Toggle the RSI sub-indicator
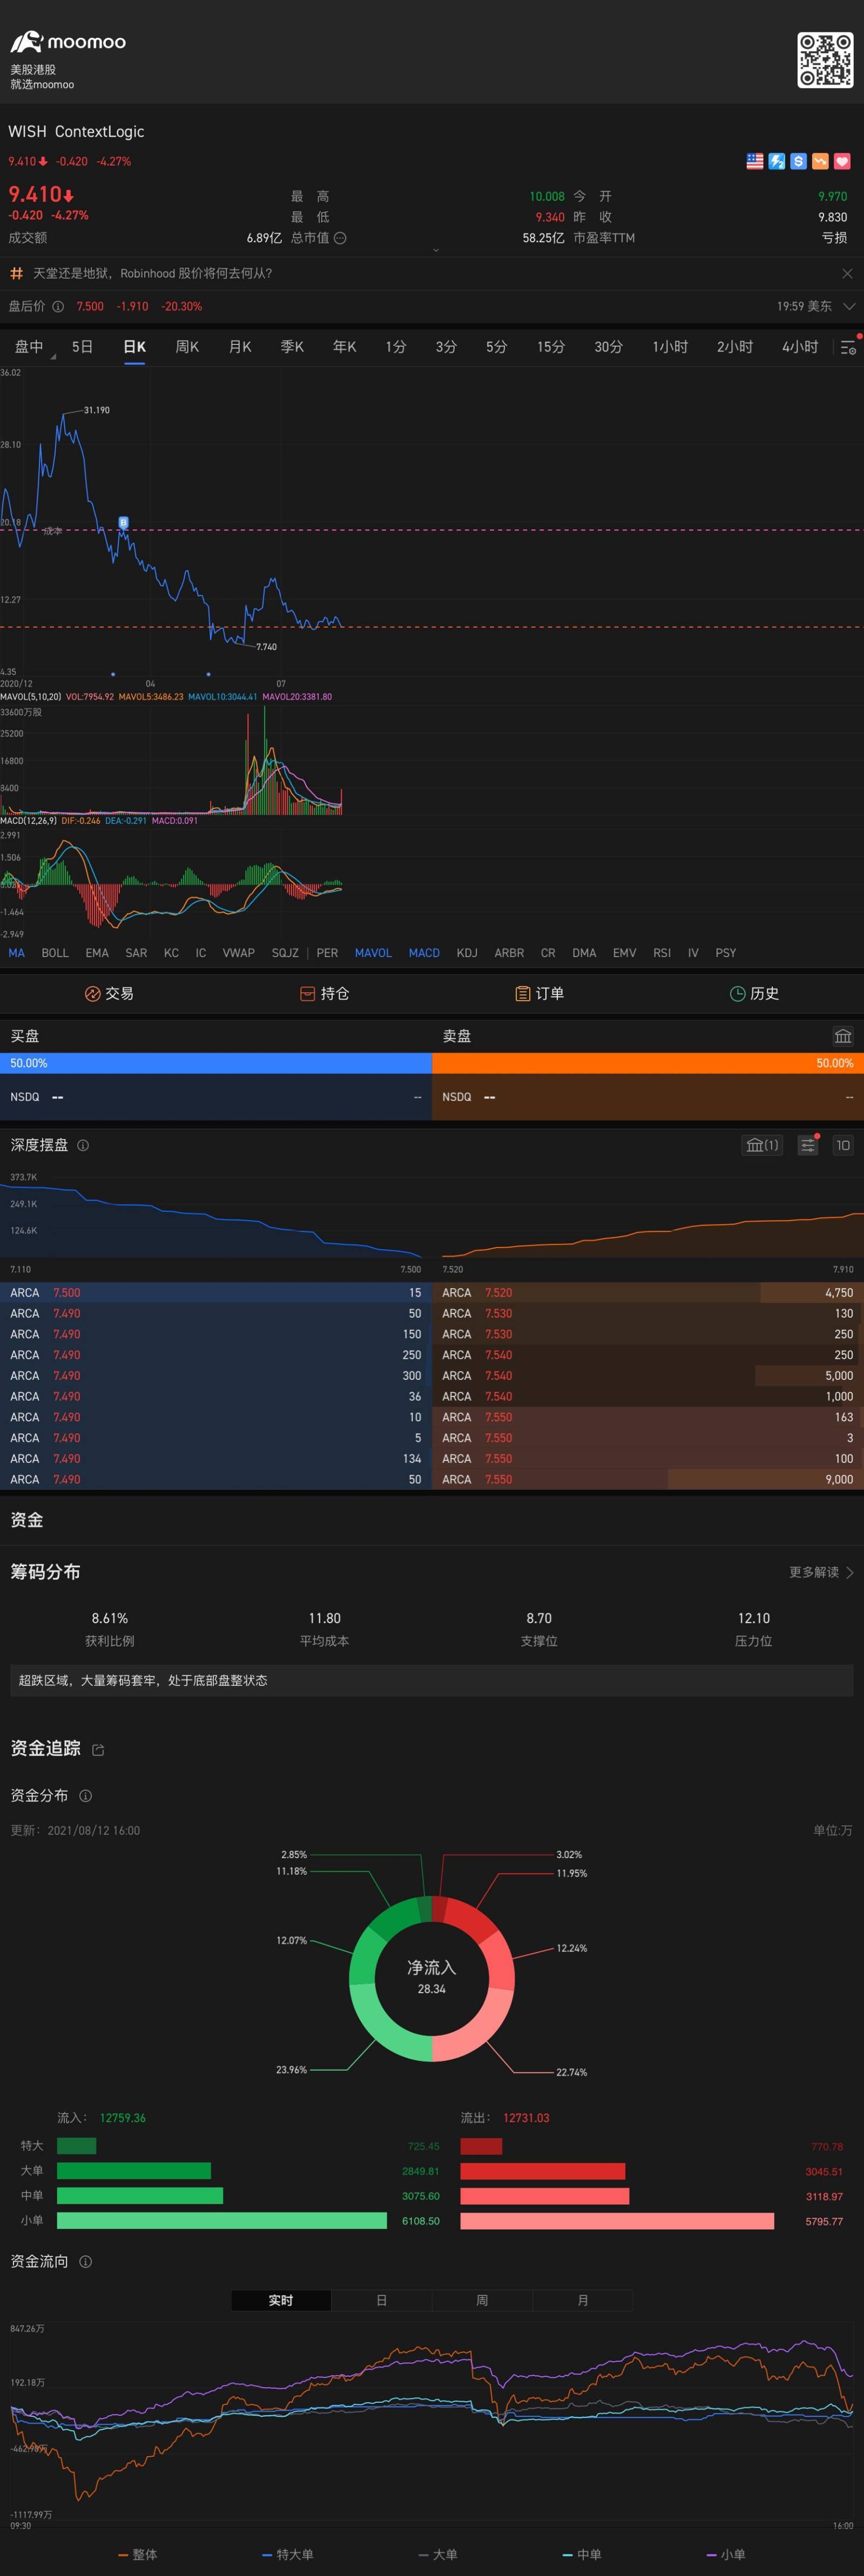This screenshot has height=2576, width=864. pos(662,953)
